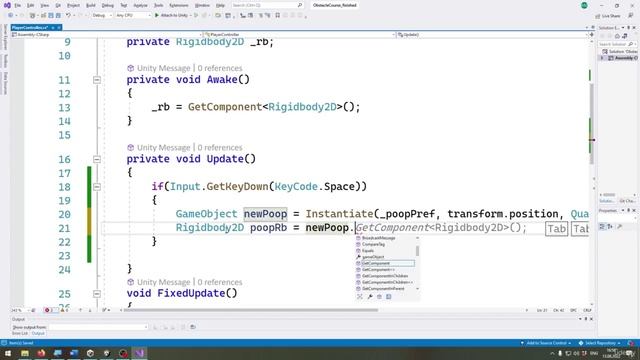Collapse the if block at line 18
This screenshot has height=360, width=640.
pyautogui.click(x=97, y=187)
